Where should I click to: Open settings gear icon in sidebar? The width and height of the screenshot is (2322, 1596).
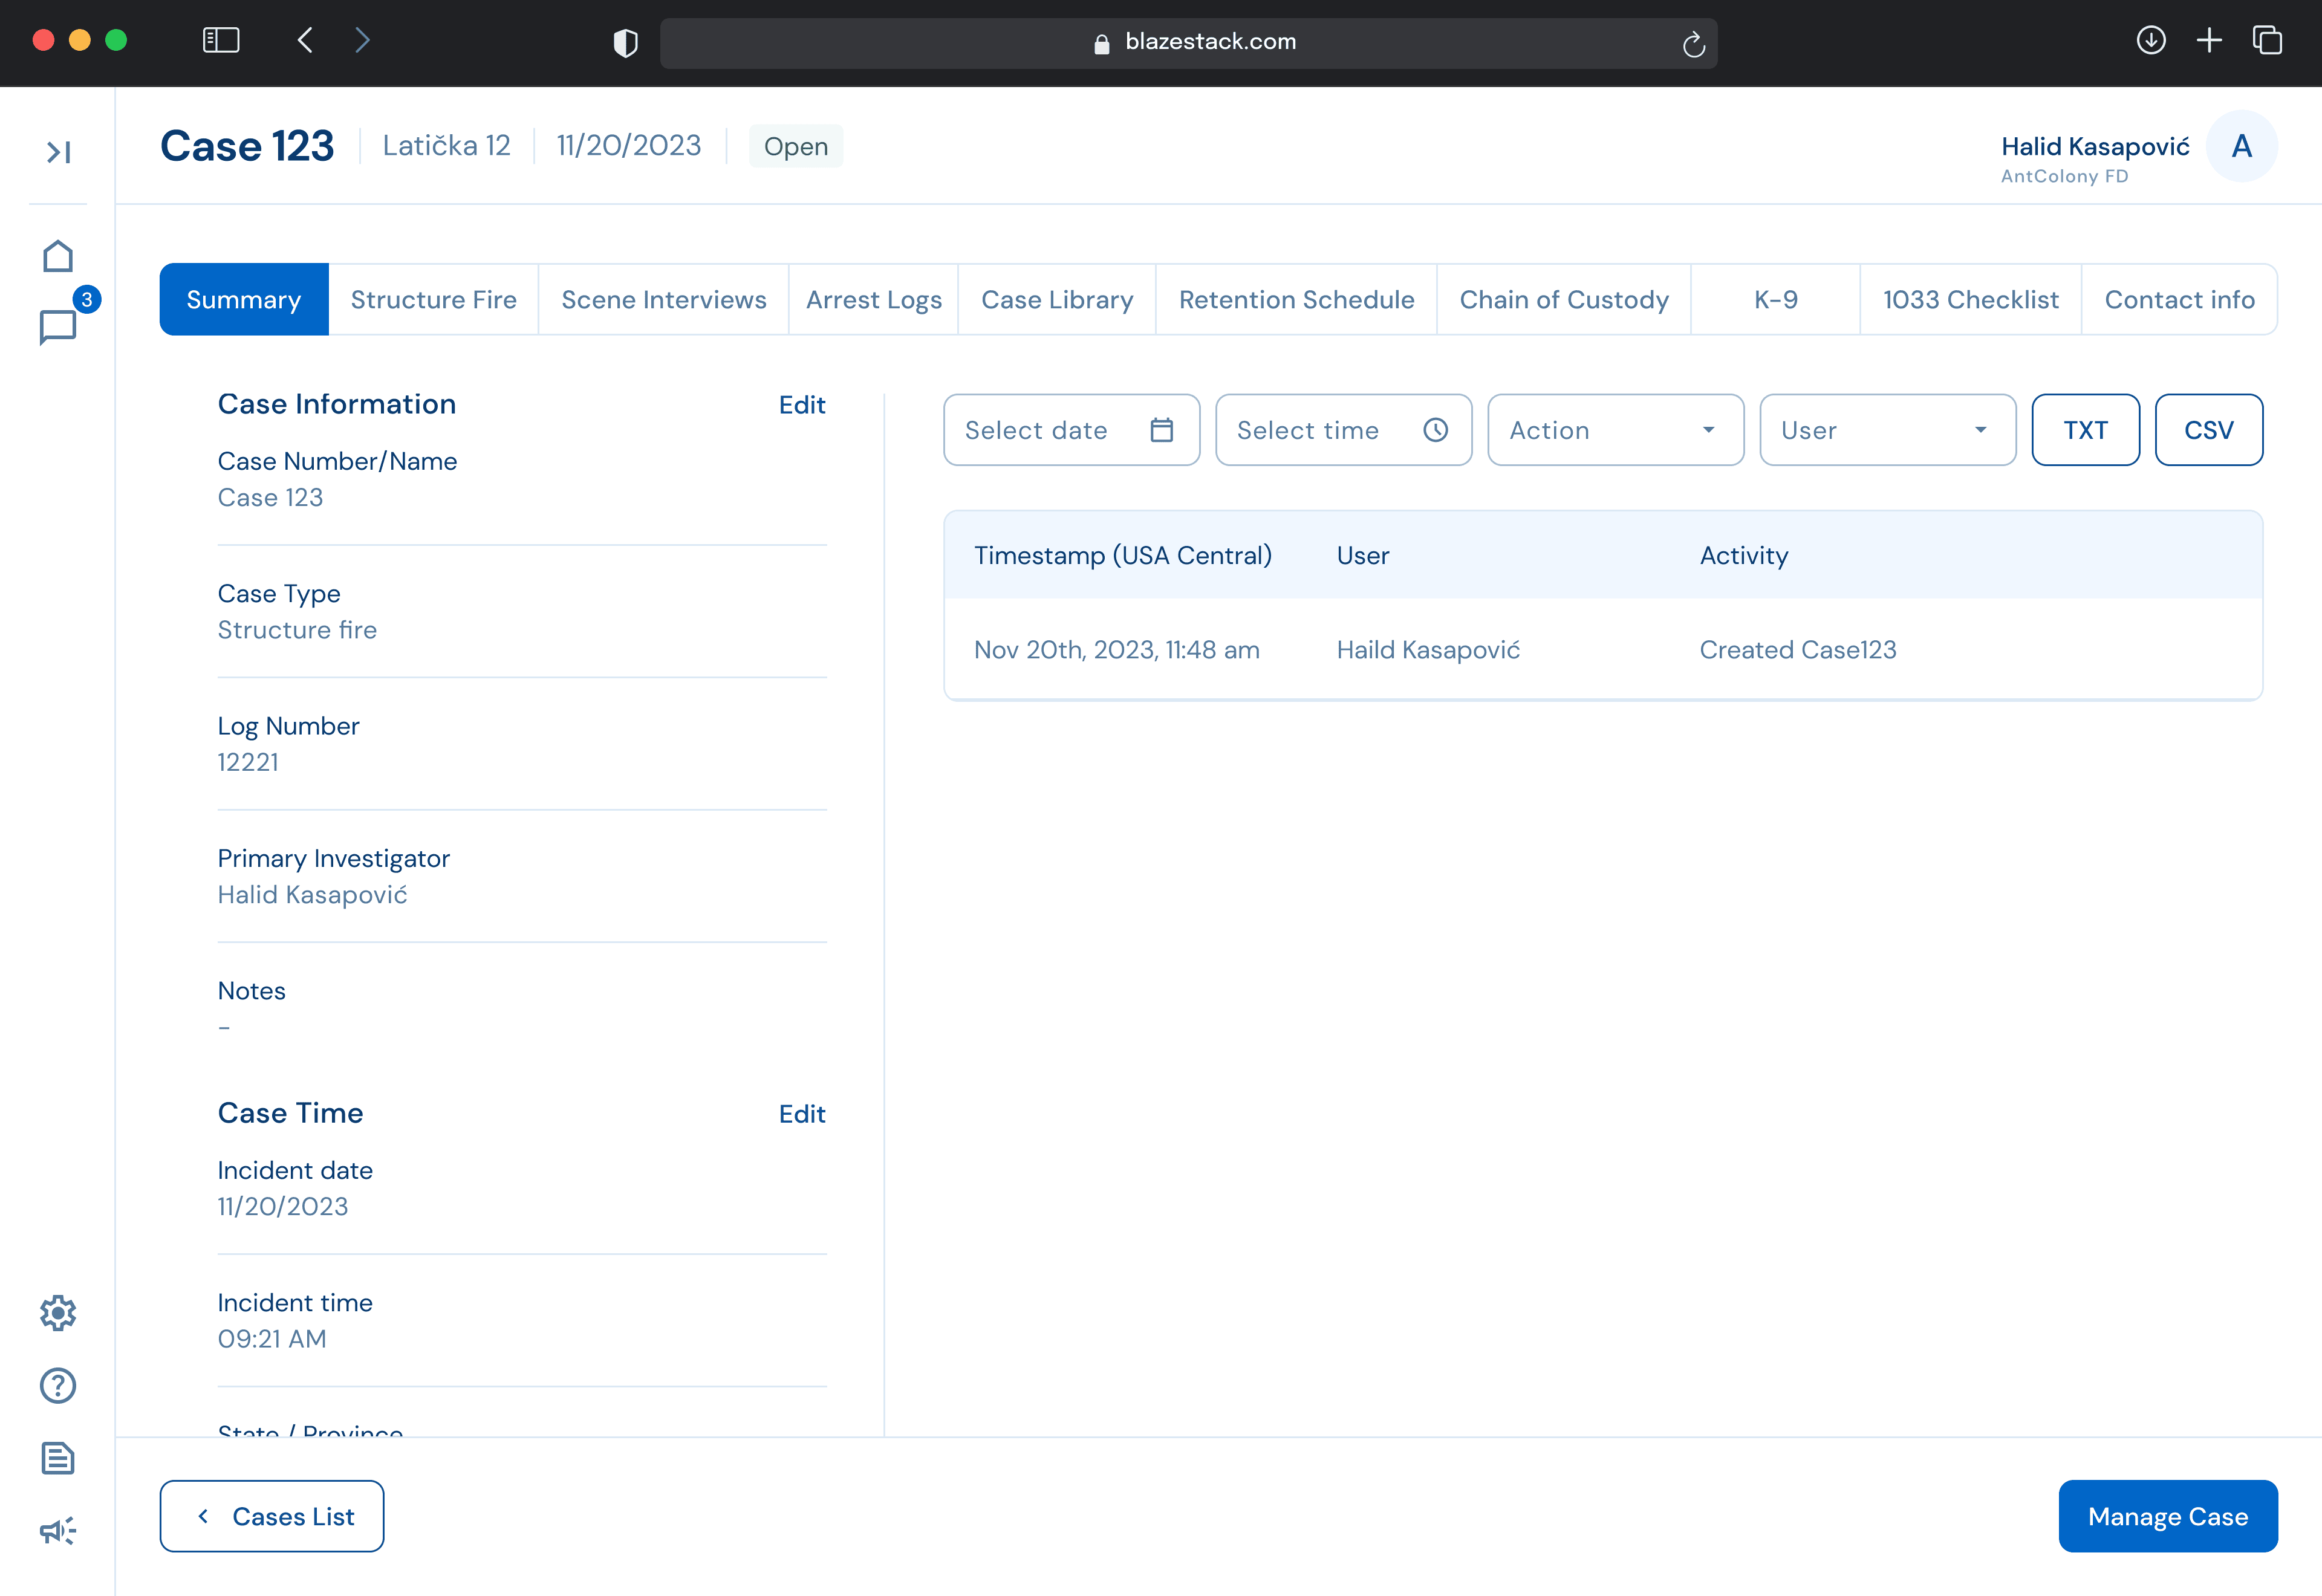point(58,1313)
